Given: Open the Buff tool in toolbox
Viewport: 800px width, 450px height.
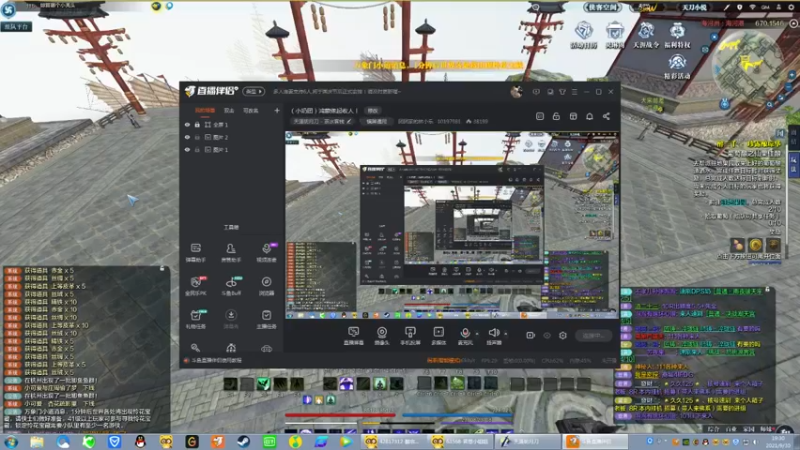Looking at the screenshot, I should tap(231, 286).
